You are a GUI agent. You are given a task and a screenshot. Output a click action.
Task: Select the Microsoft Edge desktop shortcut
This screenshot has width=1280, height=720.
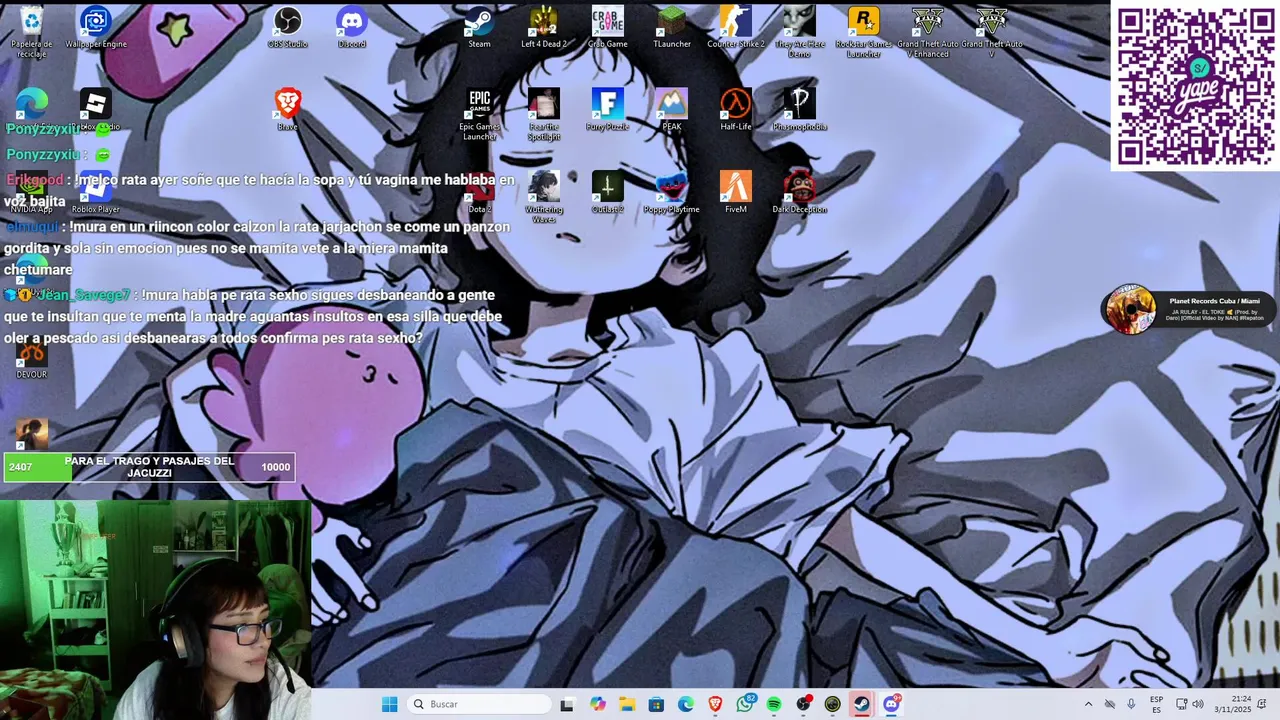click(x=32, y=105)
